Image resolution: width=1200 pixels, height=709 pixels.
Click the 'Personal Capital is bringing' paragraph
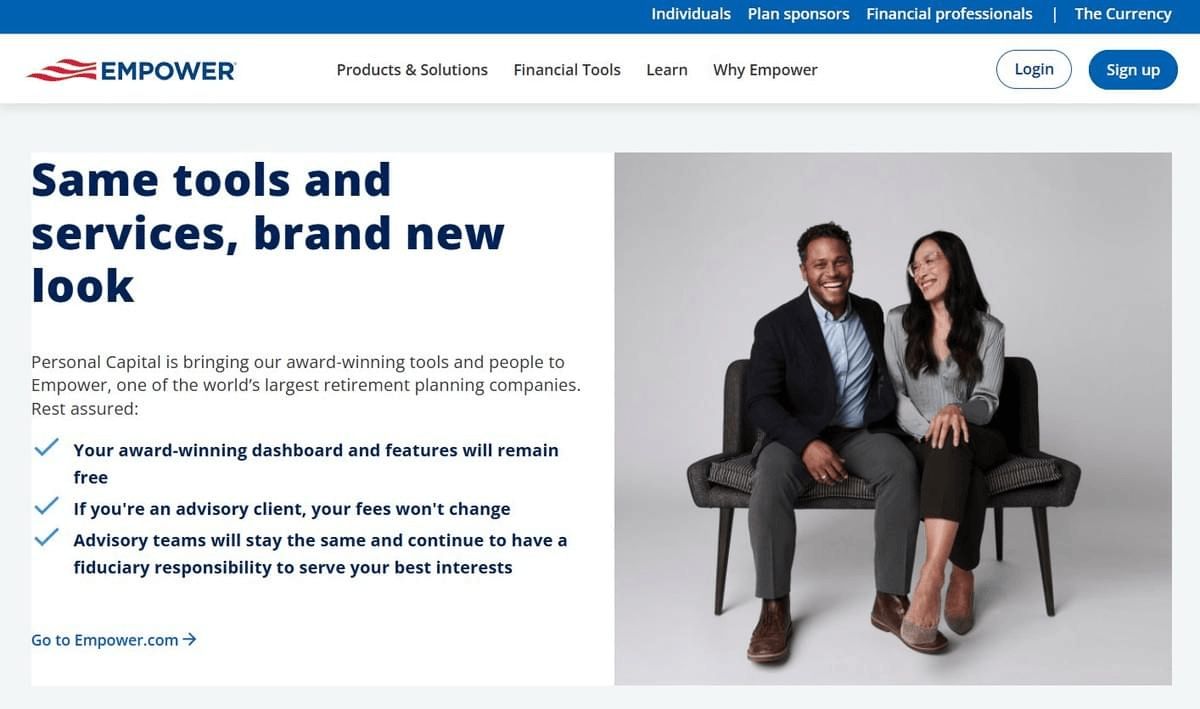click(x=306, y=385)
